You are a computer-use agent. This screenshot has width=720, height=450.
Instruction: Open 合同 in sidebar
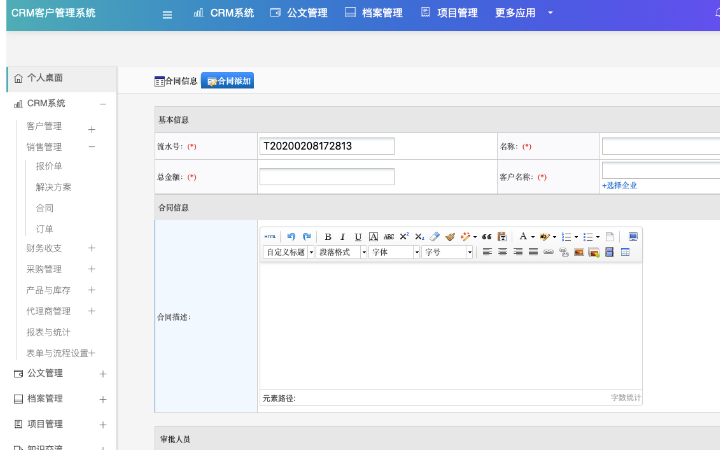(45, 208)
